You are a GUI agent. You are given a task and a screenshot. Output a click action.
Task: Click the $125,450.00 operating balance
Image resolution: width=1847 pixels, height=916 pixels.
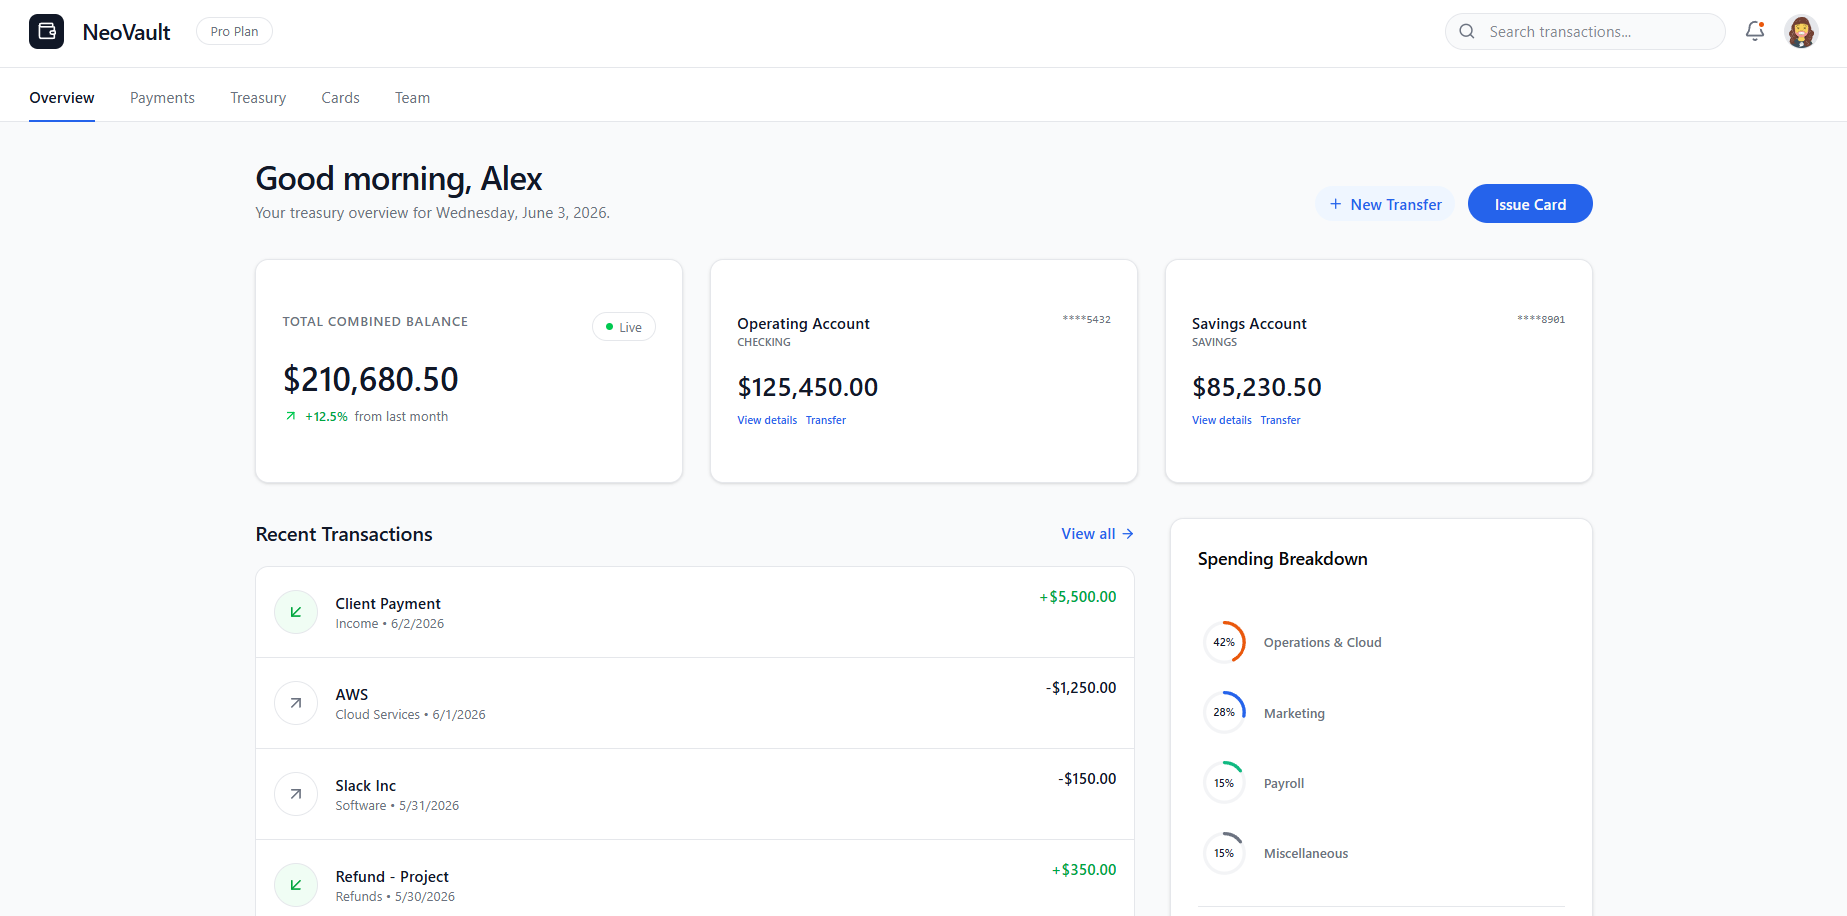tap(808, 387)
